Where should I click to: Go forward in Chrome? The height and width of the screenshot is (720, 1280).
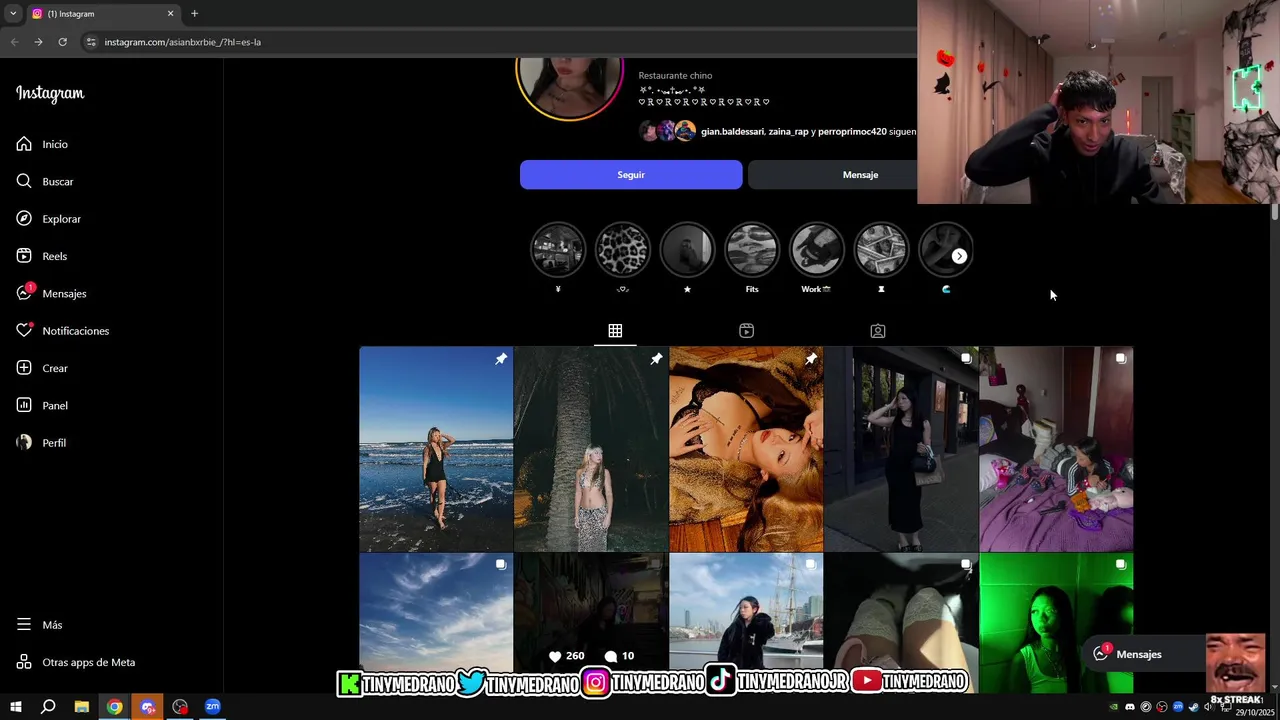pos(38,42)
